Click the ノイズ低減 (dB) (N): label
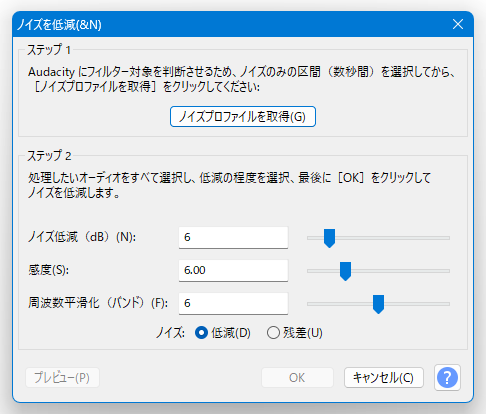 coord(82,237)
